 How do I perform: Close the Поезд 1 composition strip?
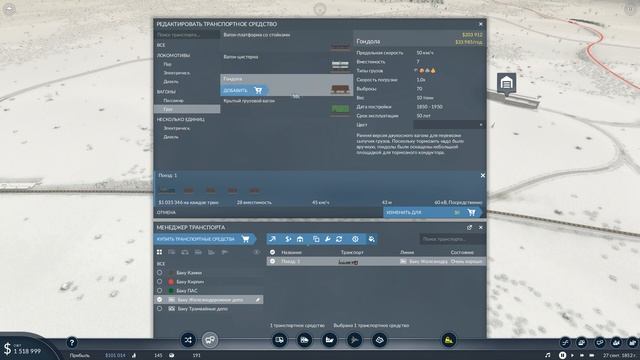pos(482,176)
